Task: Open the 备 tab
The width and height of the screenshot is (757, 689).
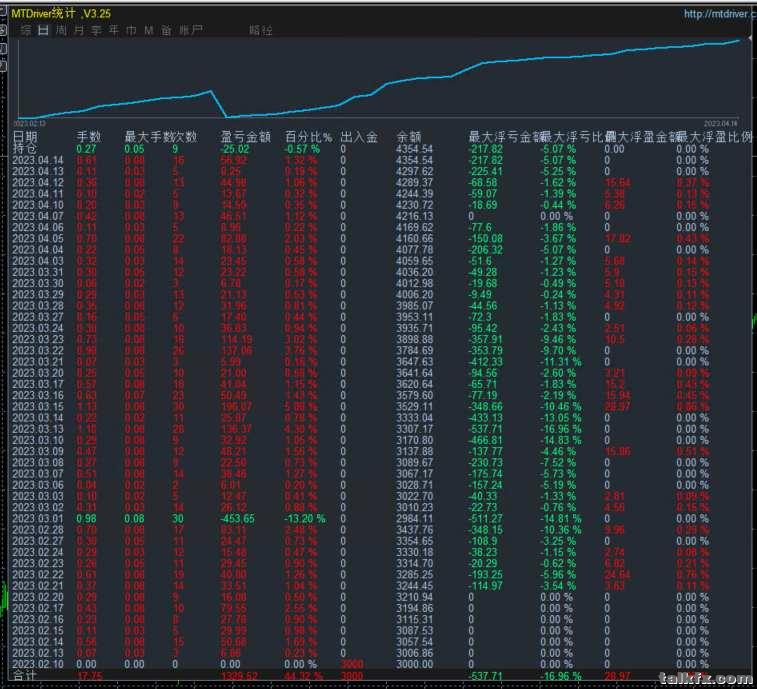Action: 166,30
